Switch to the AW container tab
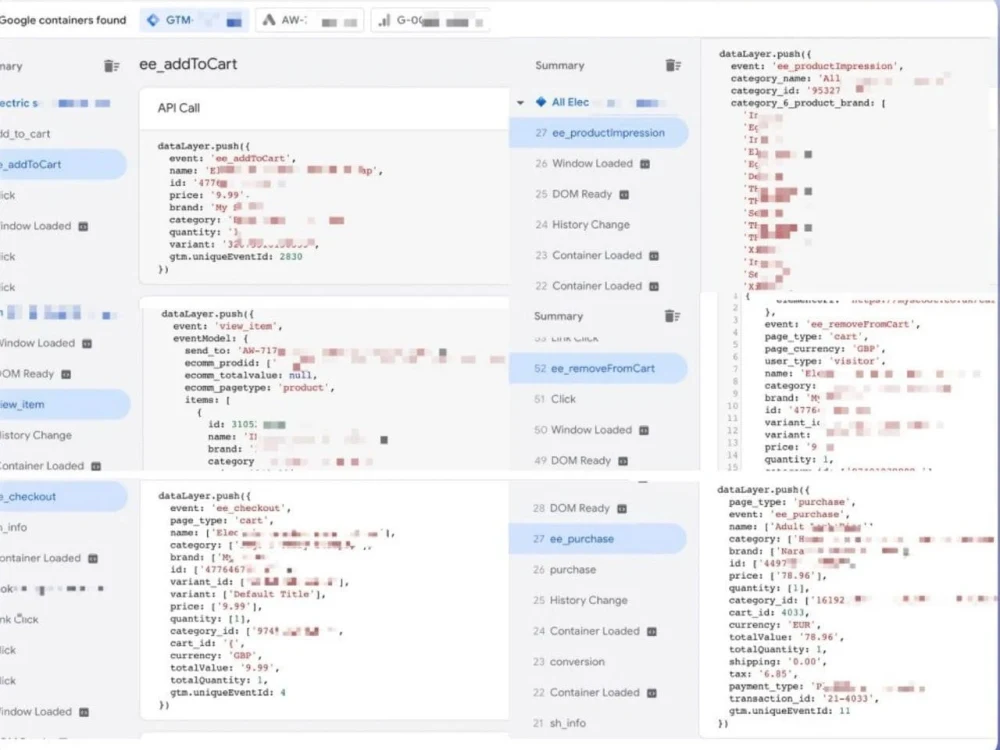Viewport: 1000px width, 750px height. [310, 20]
